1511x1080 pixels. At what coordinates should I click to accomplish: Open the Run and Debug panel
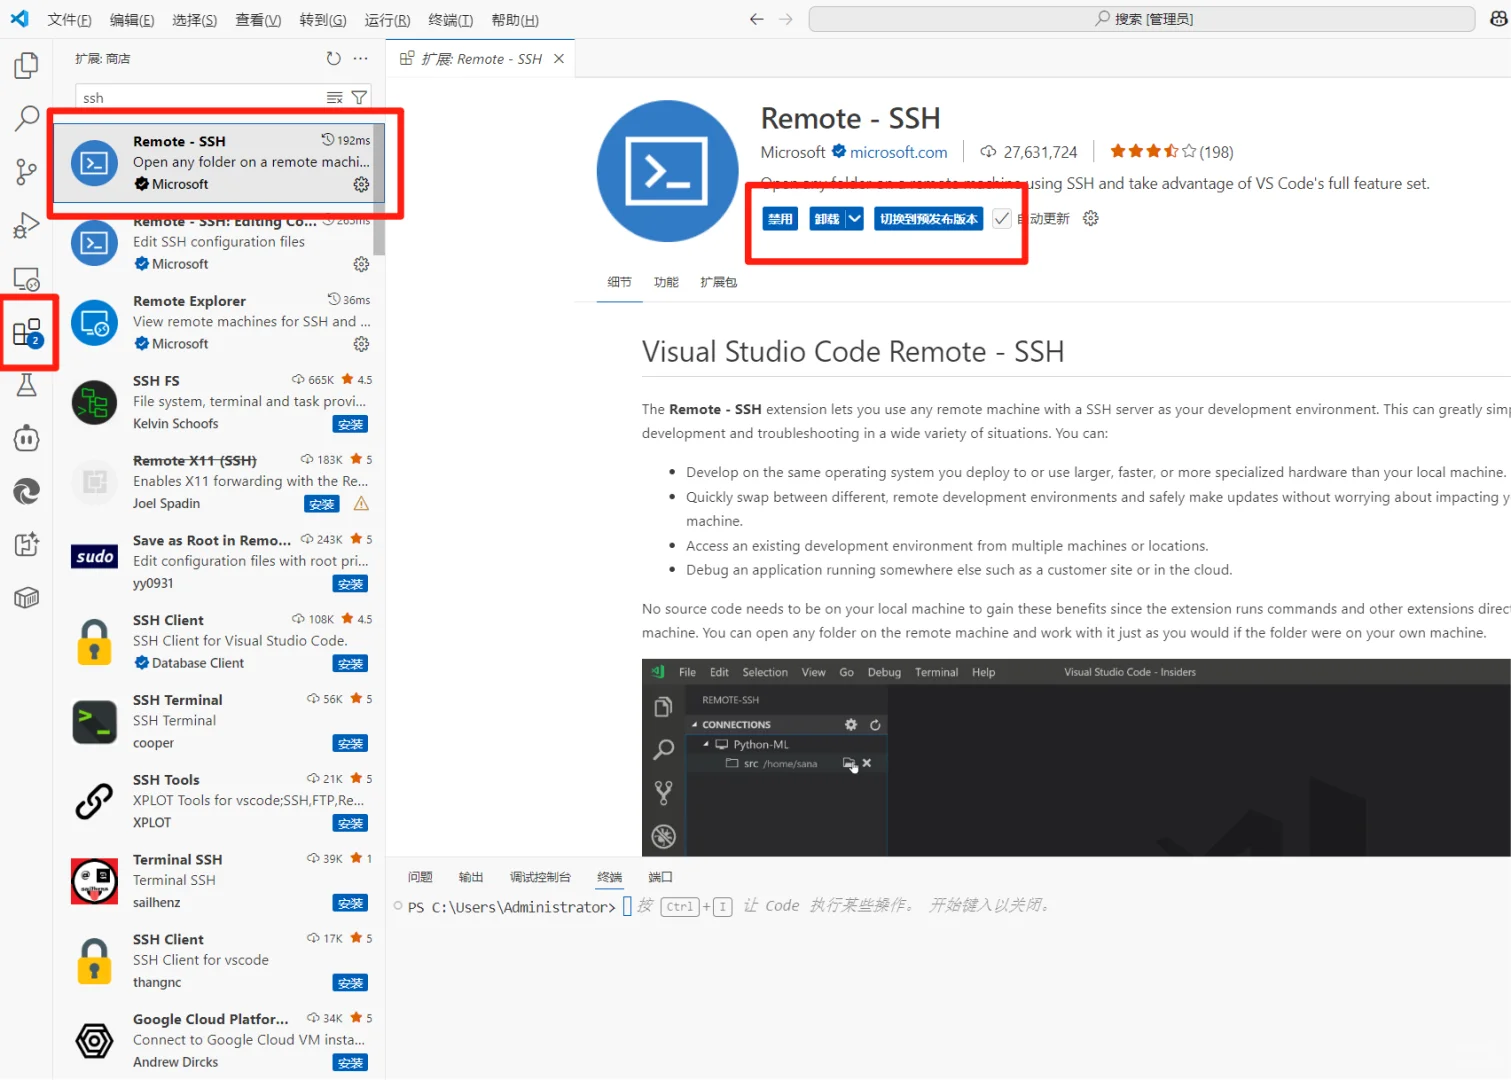pyautogui.click(x=26, y=225)
